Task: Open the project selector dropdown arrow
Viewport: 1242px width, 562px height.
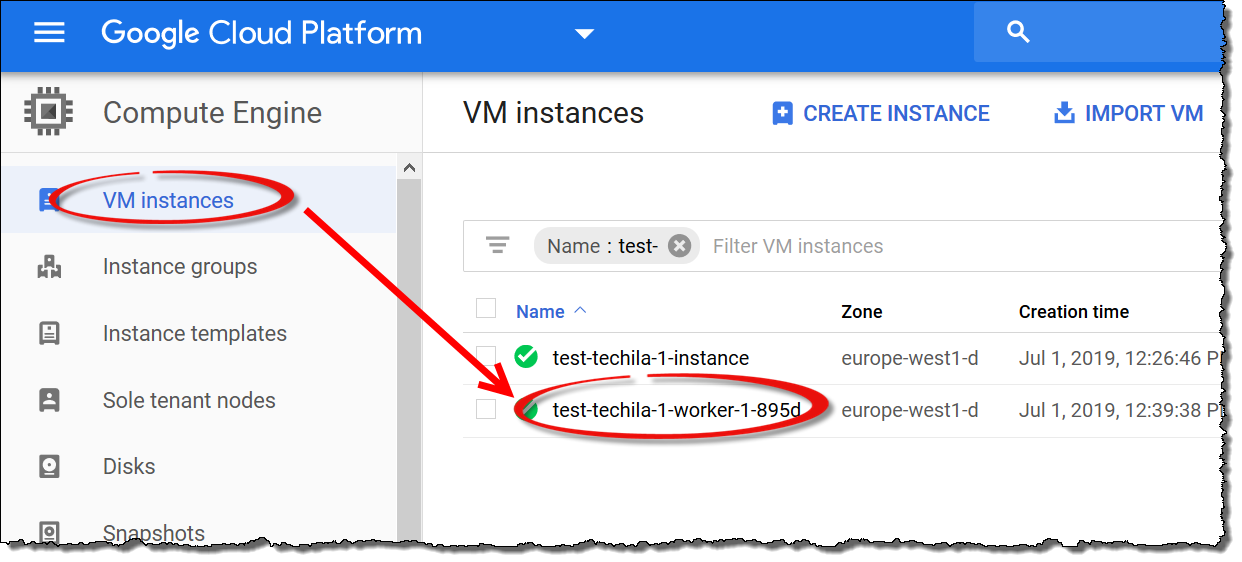Action: click(585, 34)
